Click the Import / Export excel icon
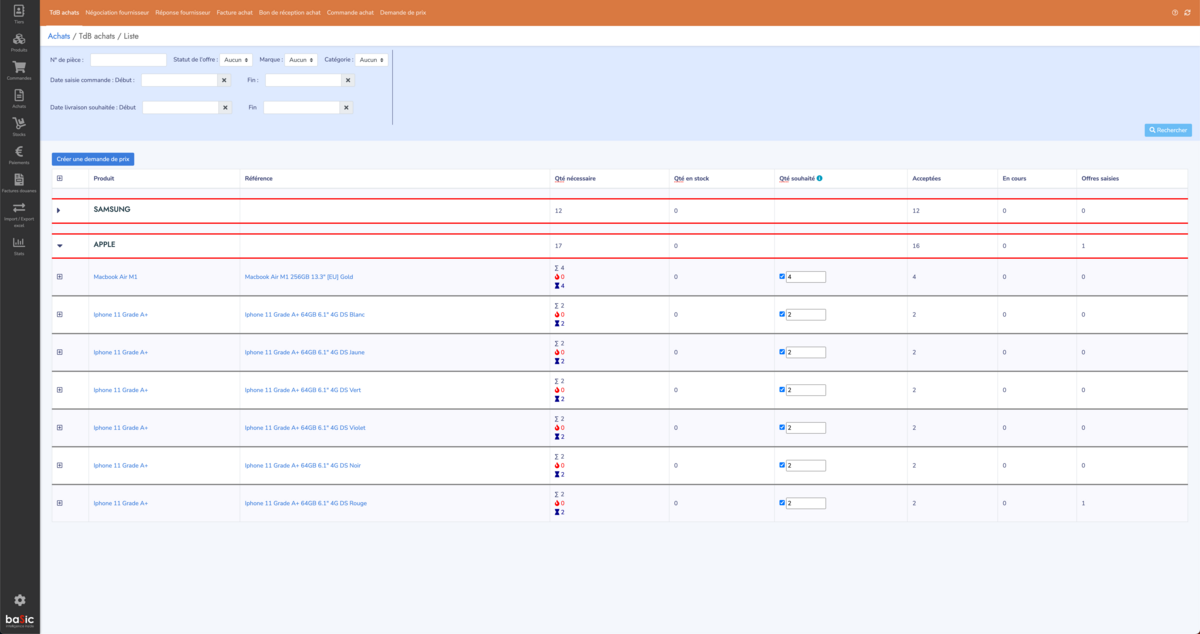This screenshot has width=1200, height=634. [x=19, y=208]
